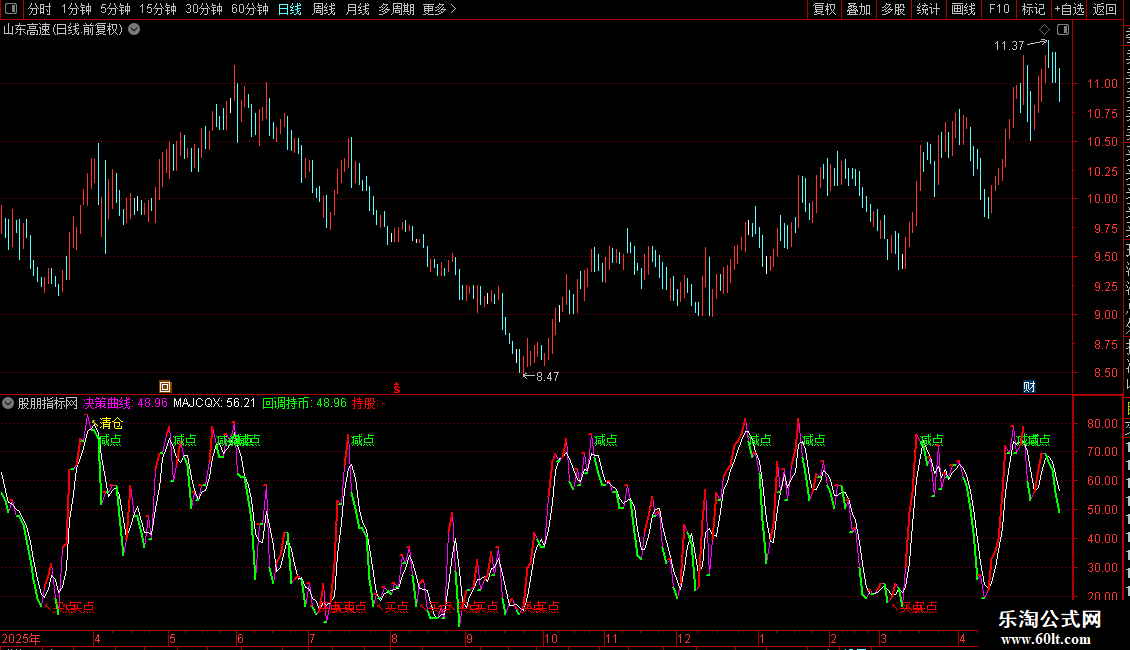
Task: Click month 7 on the time axis
Action: coord(312,638)
